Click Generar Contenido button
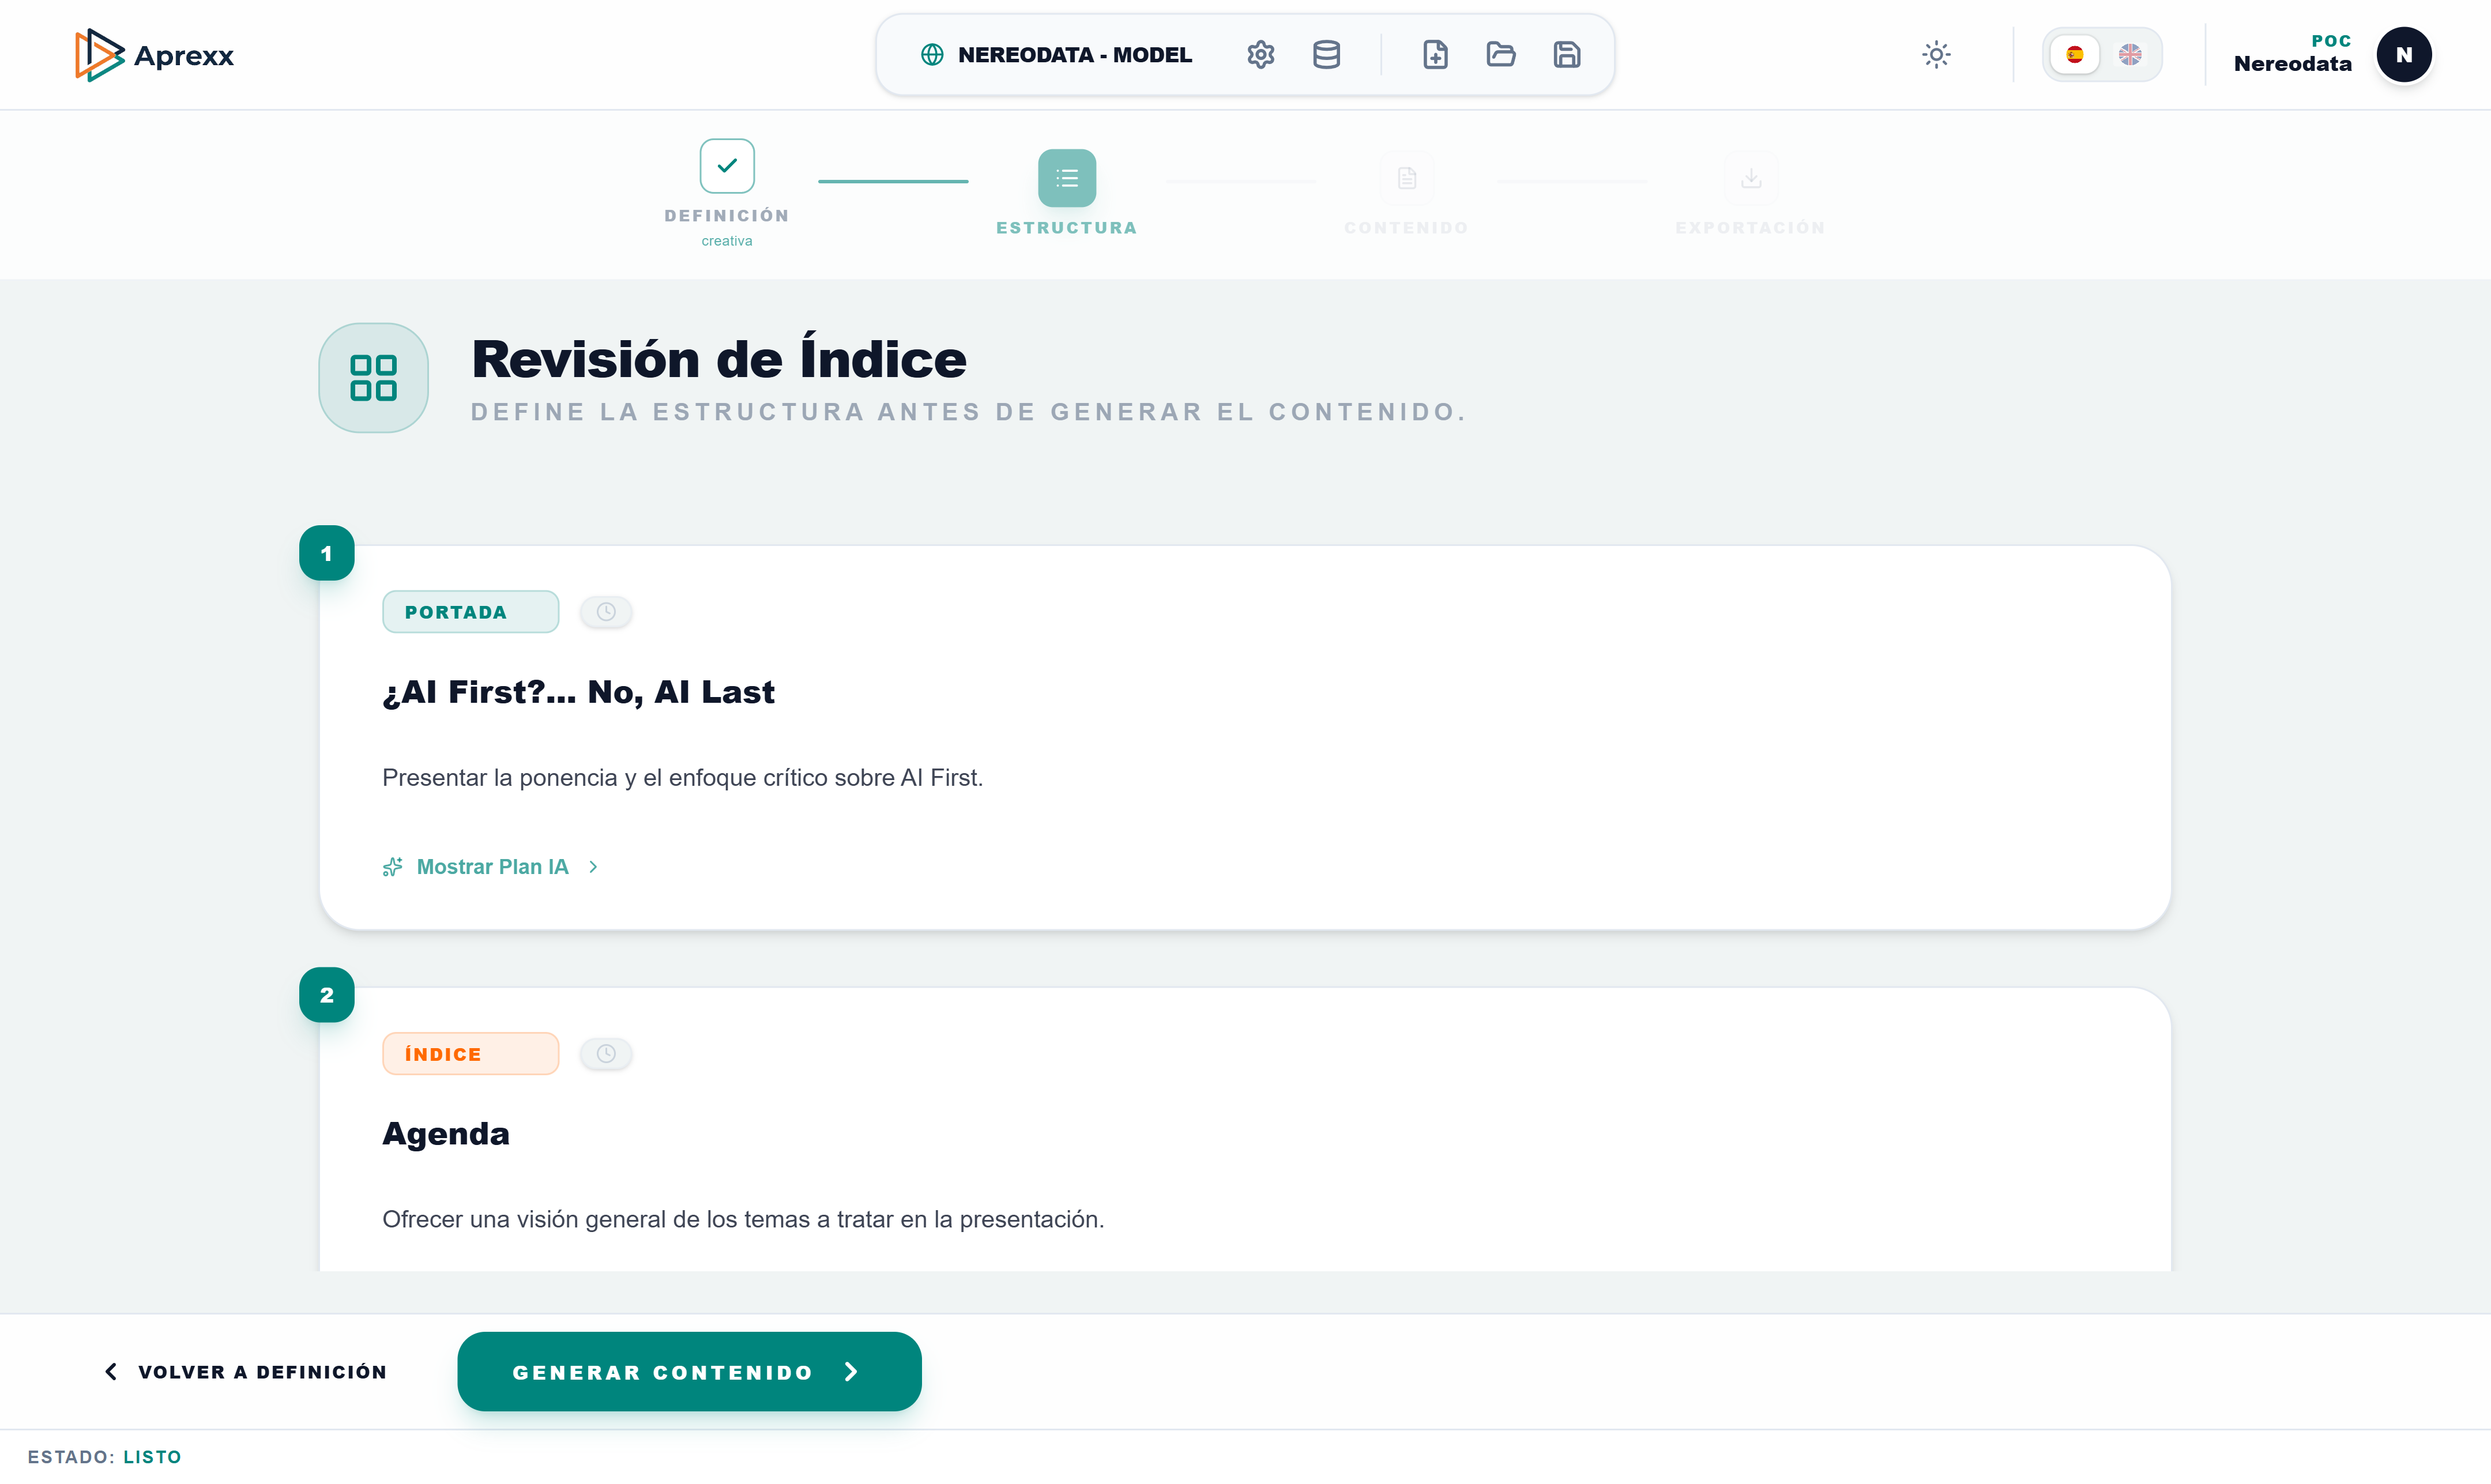This screenshot has width=2491, height=1484. pos(689,1372)
